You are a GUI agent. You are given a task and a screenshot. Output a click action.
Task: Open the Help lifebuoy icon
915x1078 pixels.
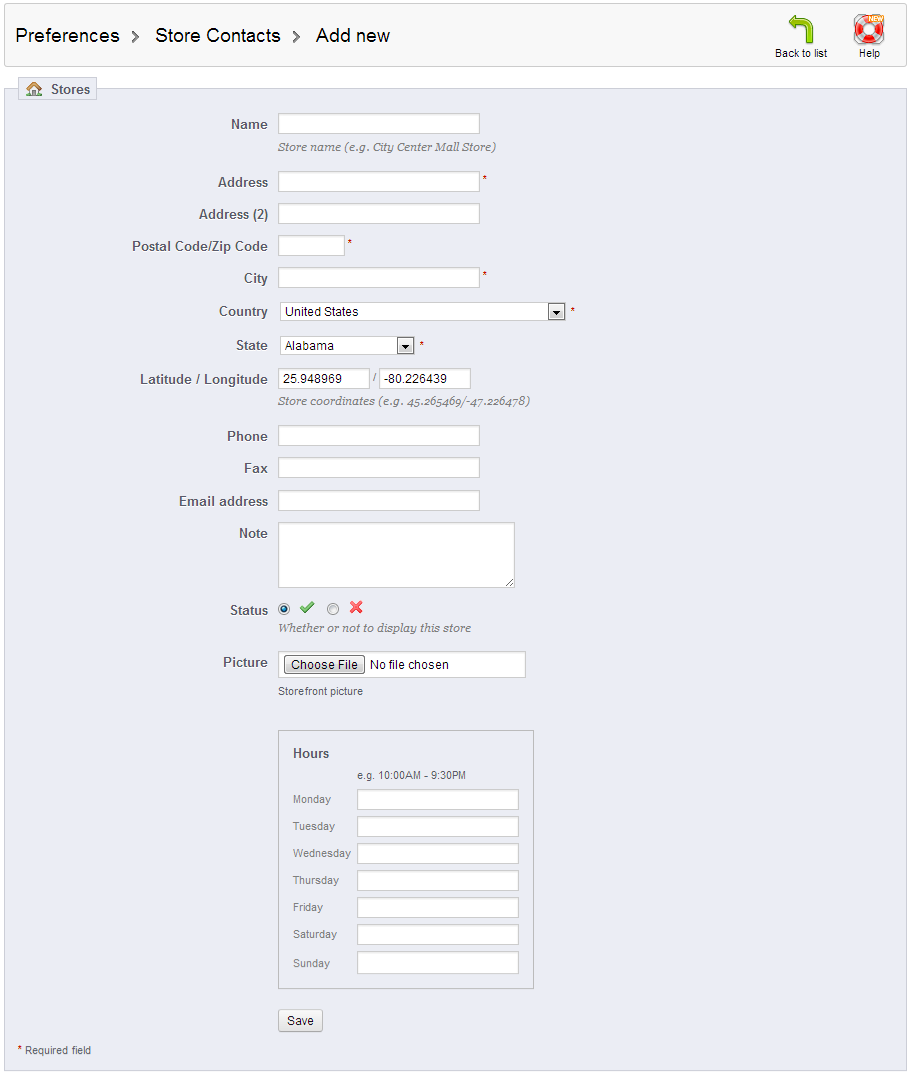[x=868, y=30]
